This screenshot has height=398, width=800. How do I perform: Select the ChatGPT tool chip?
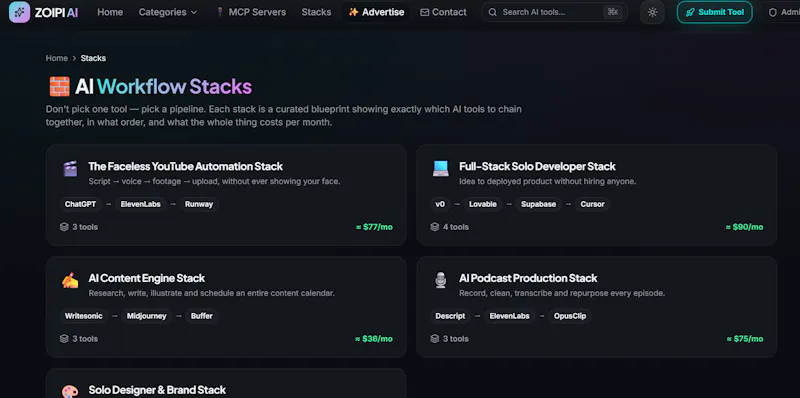(80, 204)
